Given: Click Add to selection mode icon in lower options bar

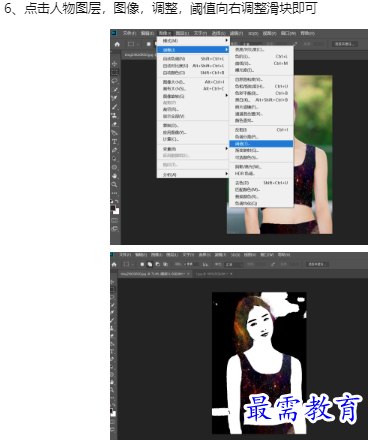Looking at the screenshot, I should (150, 264).
